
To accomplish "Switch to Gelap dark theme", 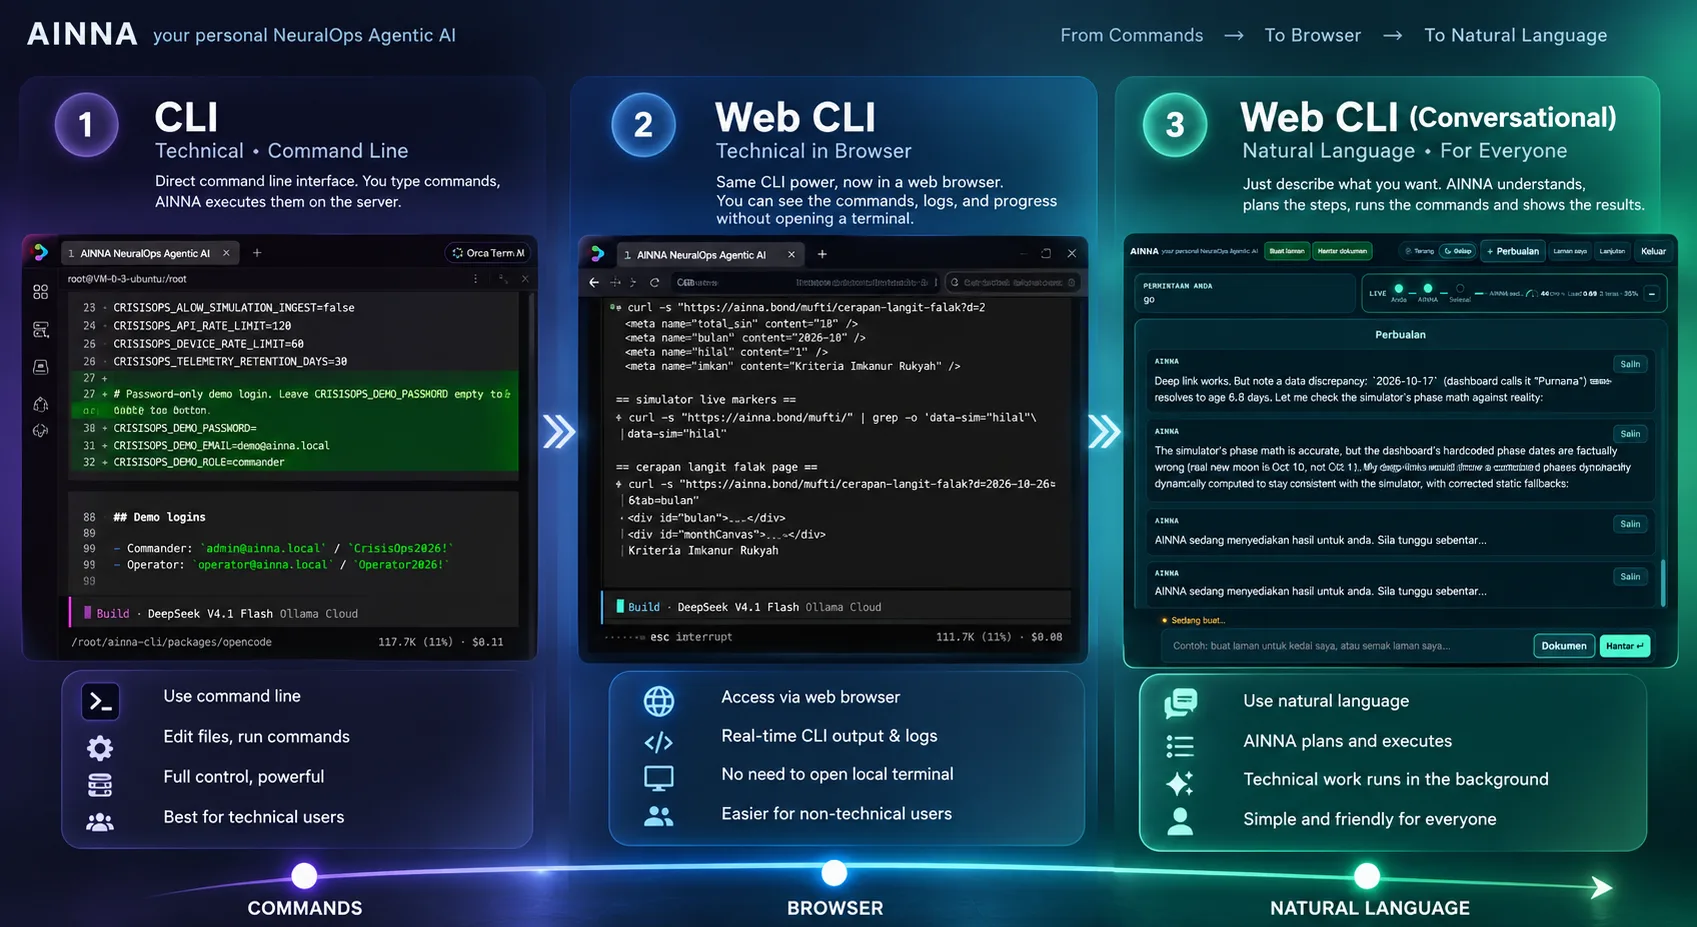I will coord(1457,251).
